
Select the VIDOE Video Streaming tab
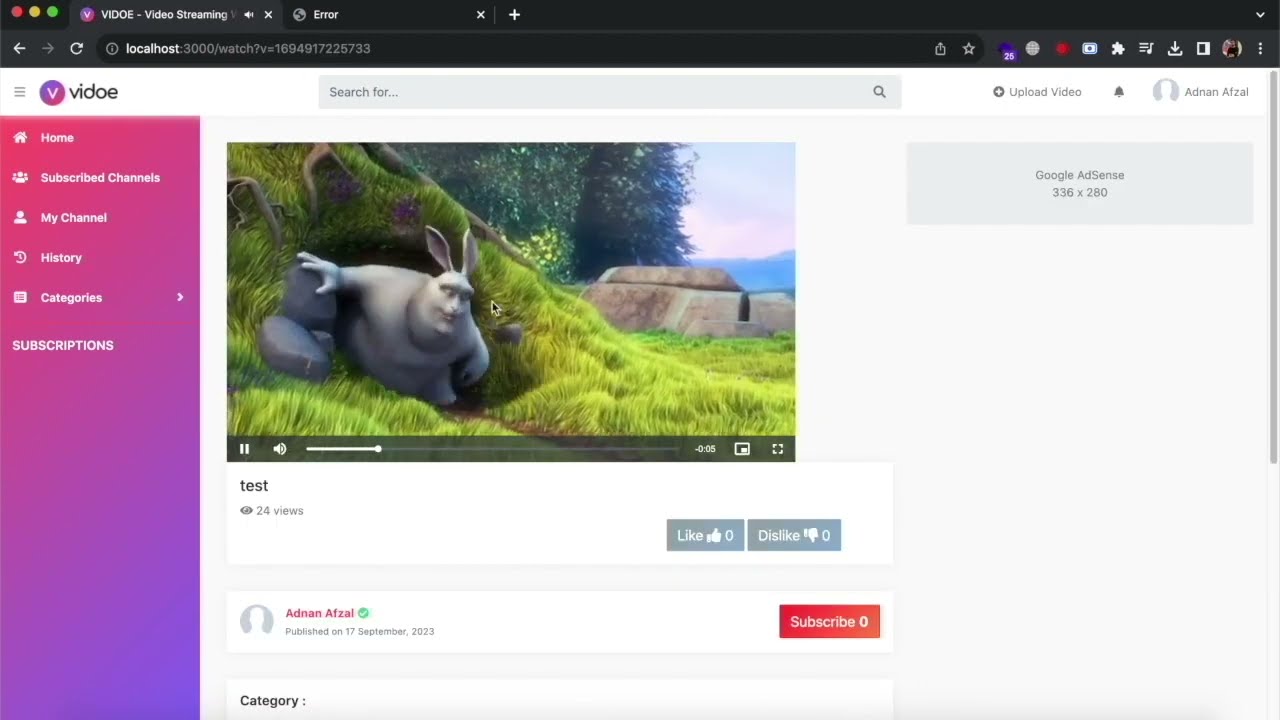[165, 15]
